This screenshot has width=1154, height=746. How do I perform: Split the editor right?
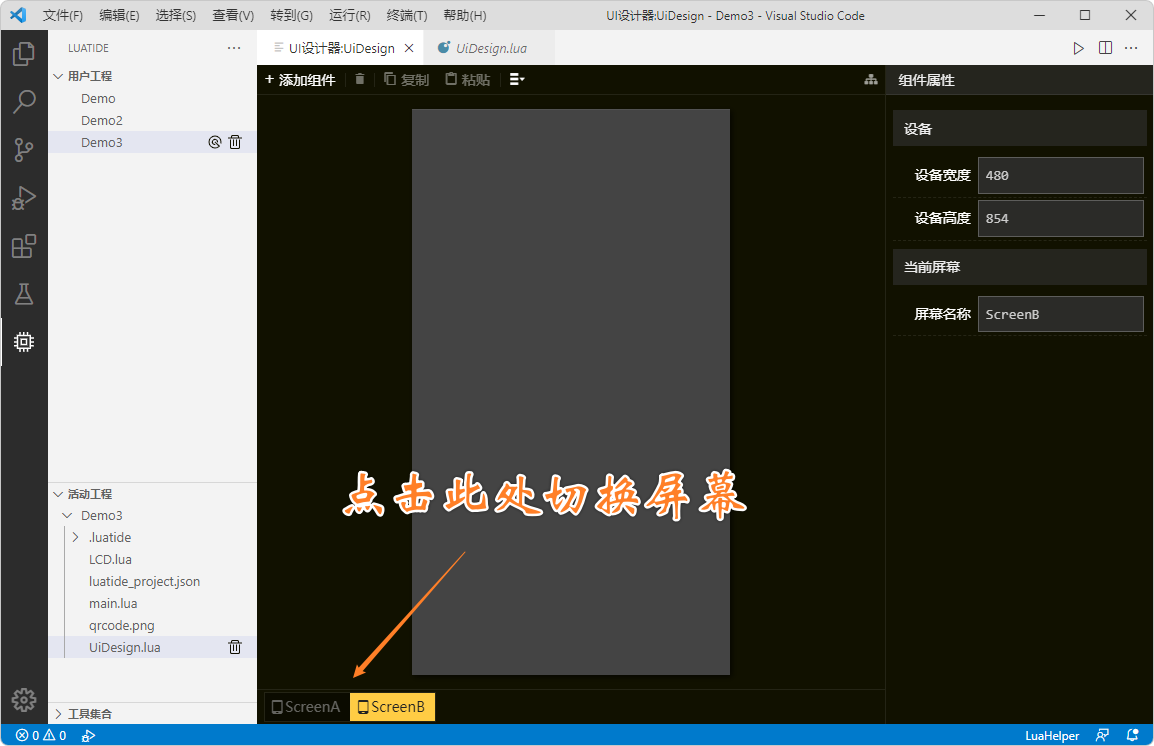[1105, 48]
